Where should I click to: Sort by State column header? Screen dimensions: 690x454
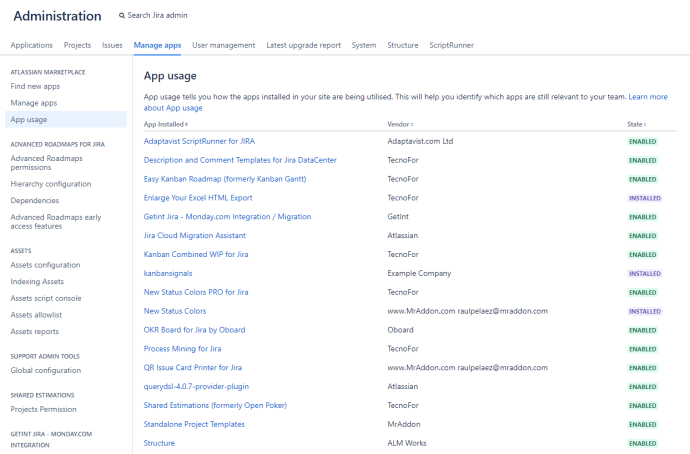(x=636, y=124)
